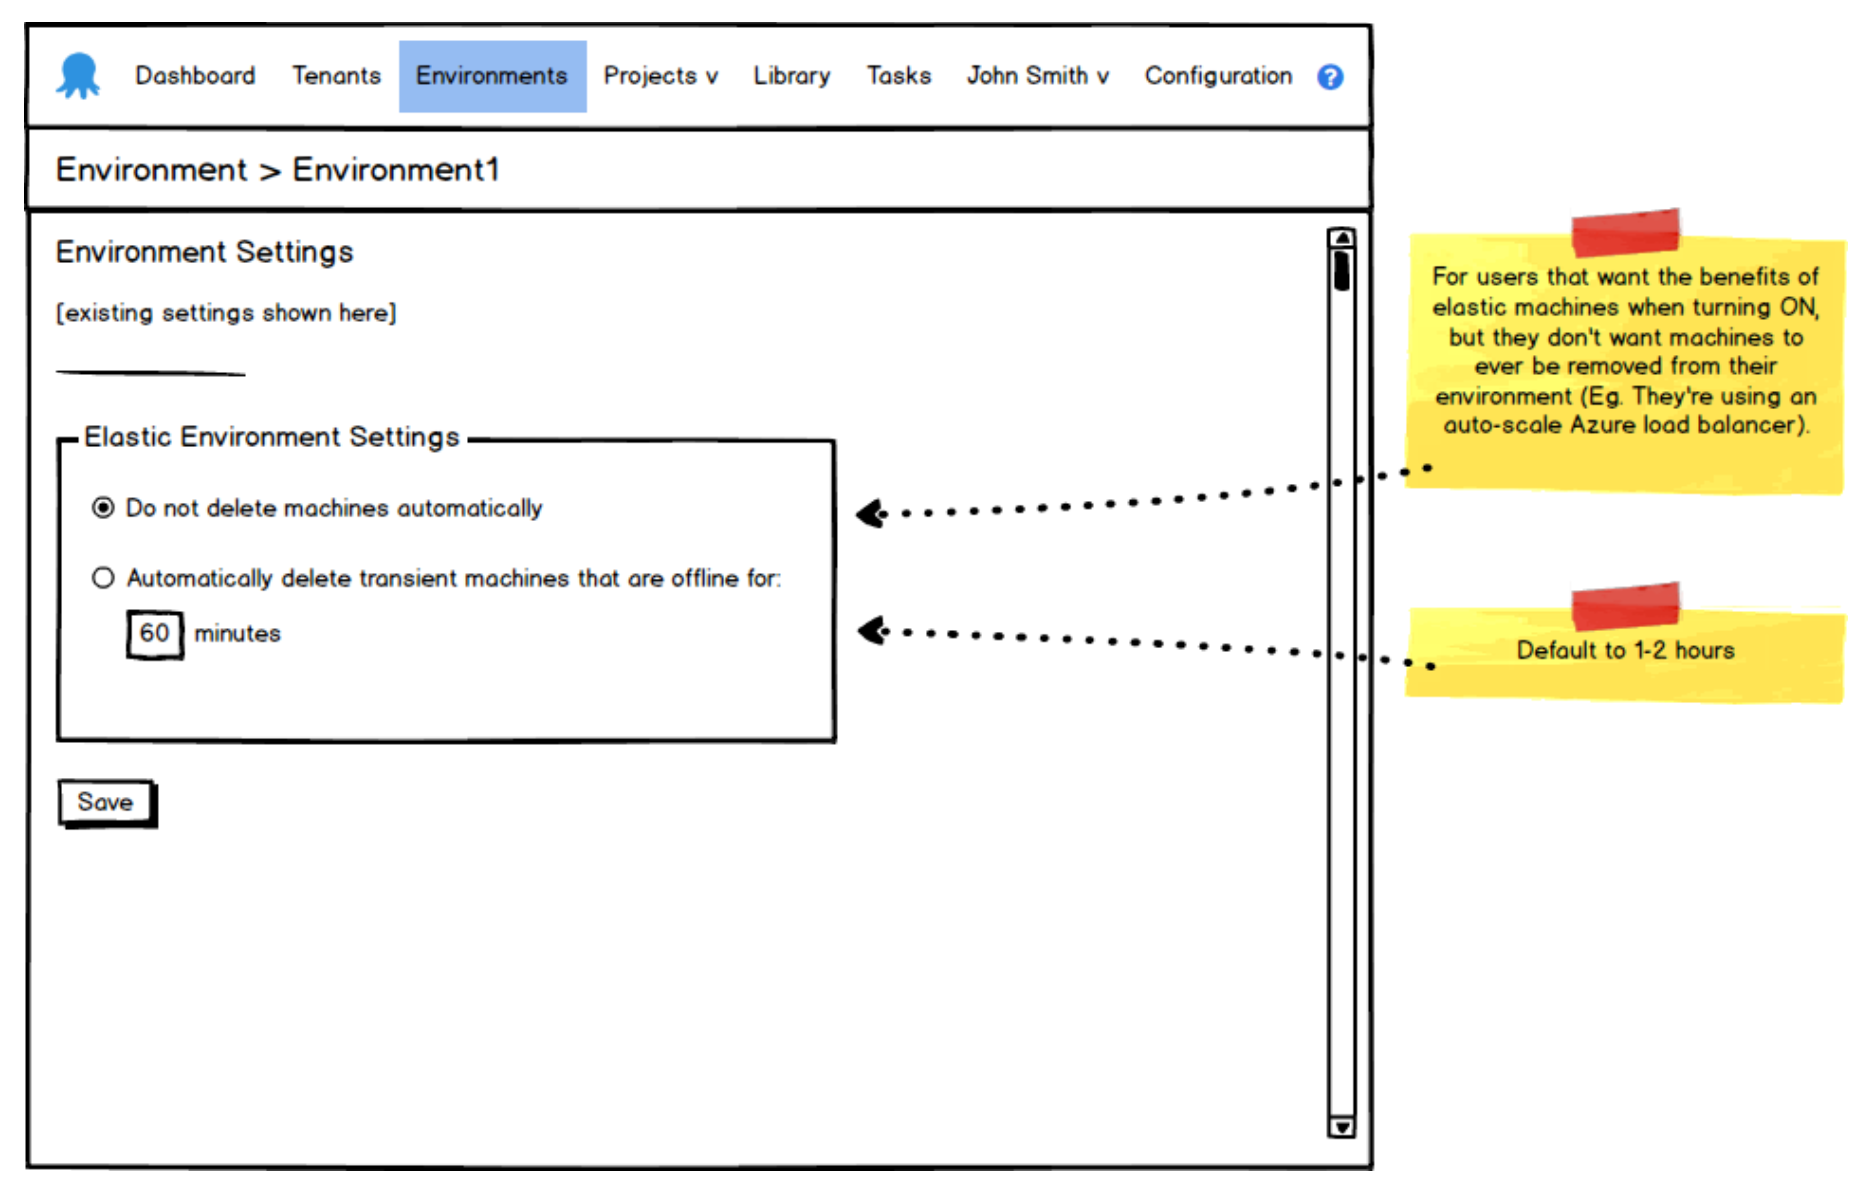This screenshot has width=1870, height=1200.
Task: Click the 60 minutes input field
Action: pyautogui.click(x=154, y=633)
